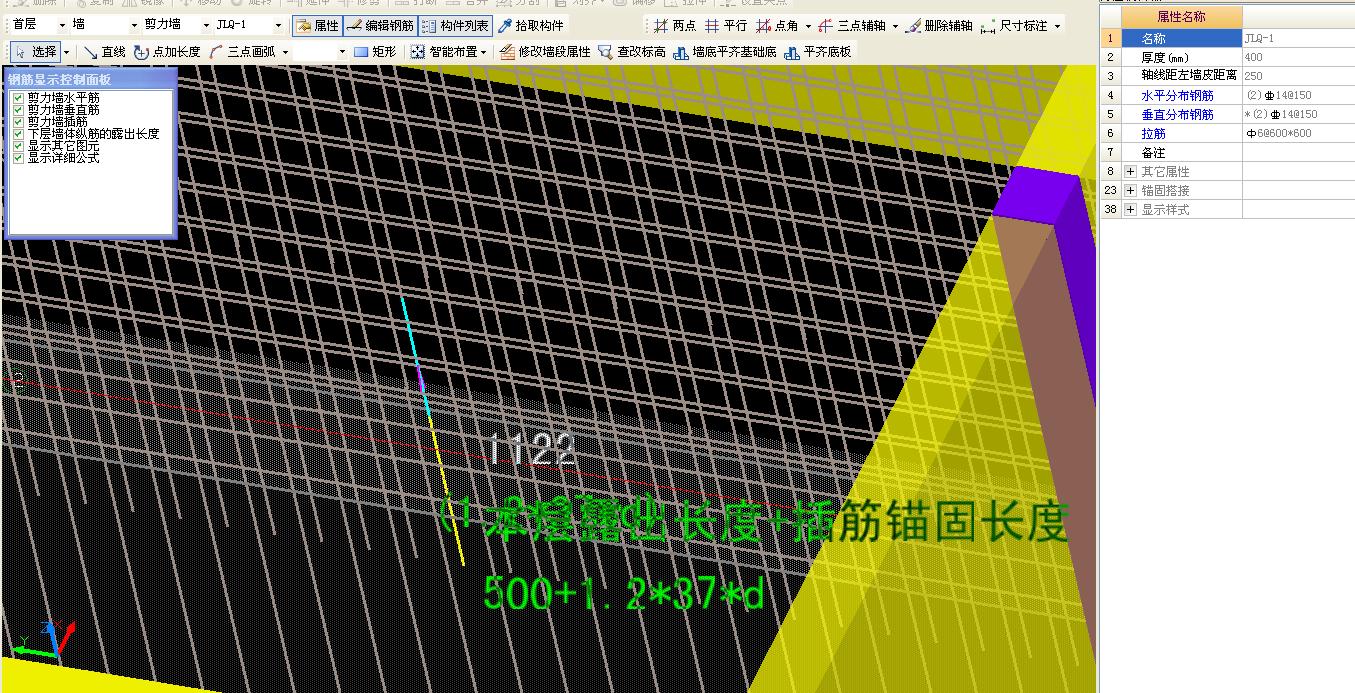This screenshot has width=1355, height=693.
Task: Pick the 三点画弧 three-point arc tool
Action: pos(243,51)
